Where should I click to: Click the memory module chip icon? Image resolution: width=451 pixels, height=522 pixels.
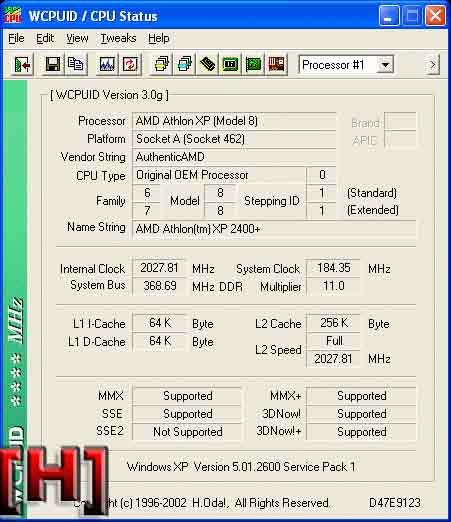(x=207, y=64)
